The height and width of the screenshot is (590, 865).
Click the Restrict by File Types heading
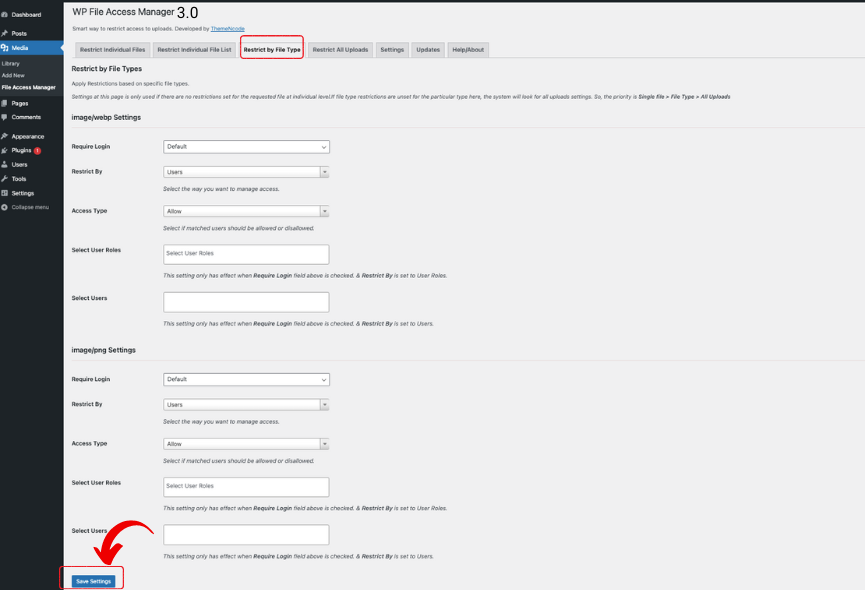106,69
